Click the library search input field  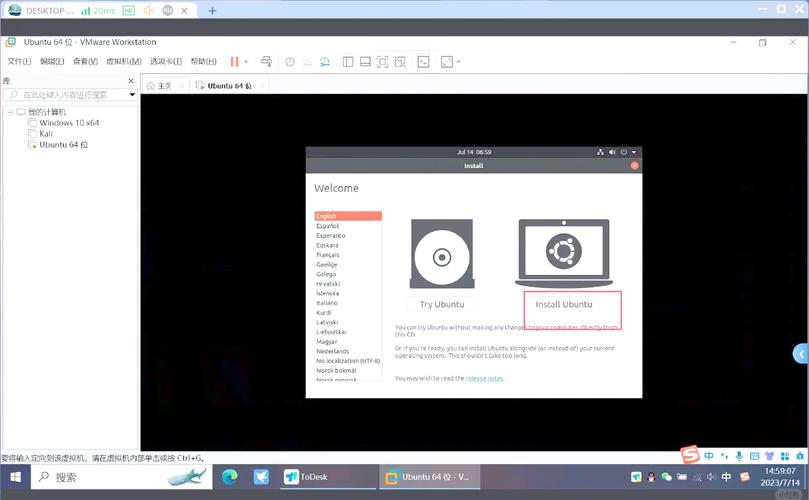point(66,95)
